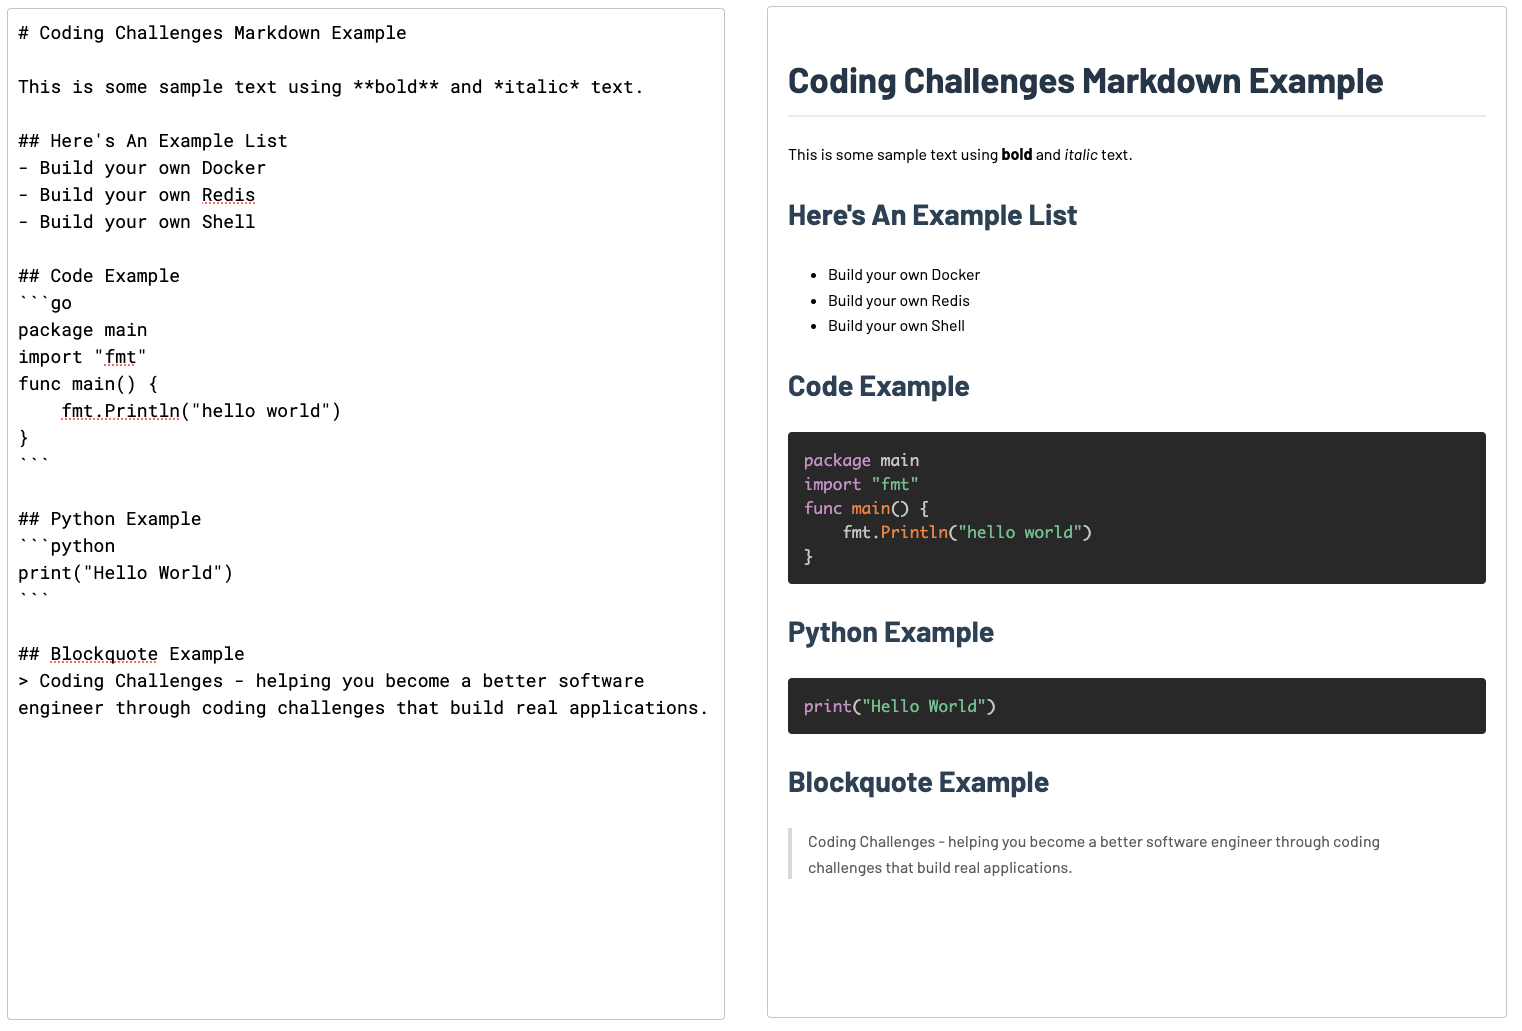
Task: Click rendered blockquote first line in the preview
Action: pyautogui.click(x=1094, y=842)
